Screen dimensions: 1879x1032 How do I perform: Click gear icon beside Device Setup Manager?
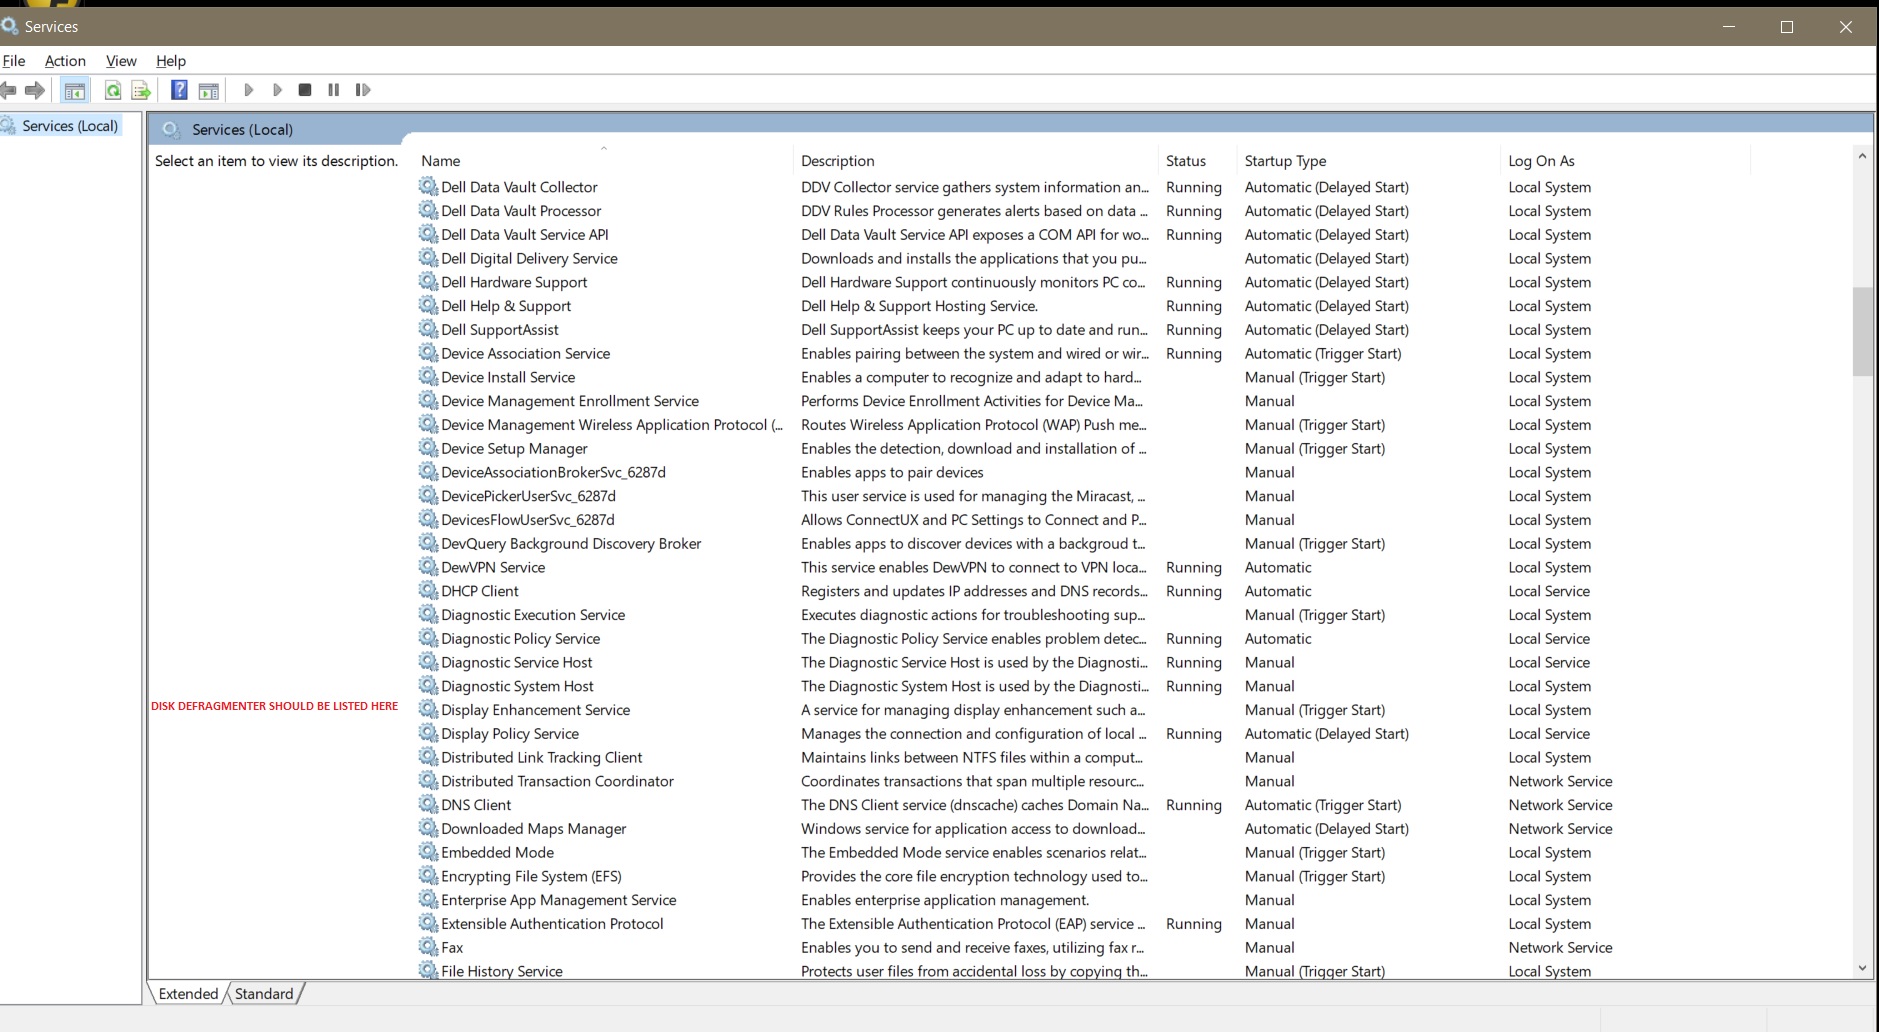coord(428,448)
